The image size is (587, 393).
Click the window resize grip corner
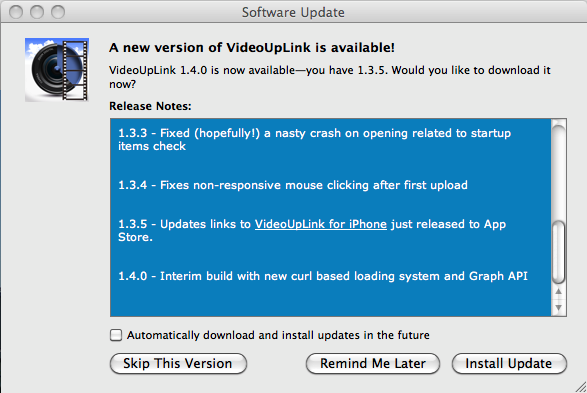click(581, 387)
